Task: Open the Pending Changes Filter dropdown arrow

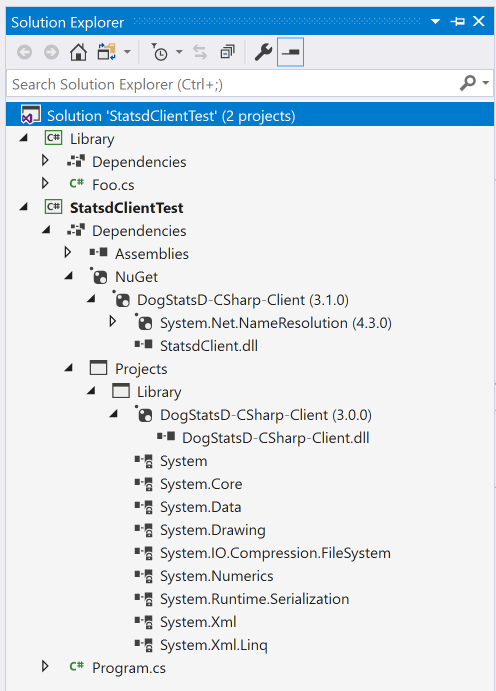Action: pos(179,52)
